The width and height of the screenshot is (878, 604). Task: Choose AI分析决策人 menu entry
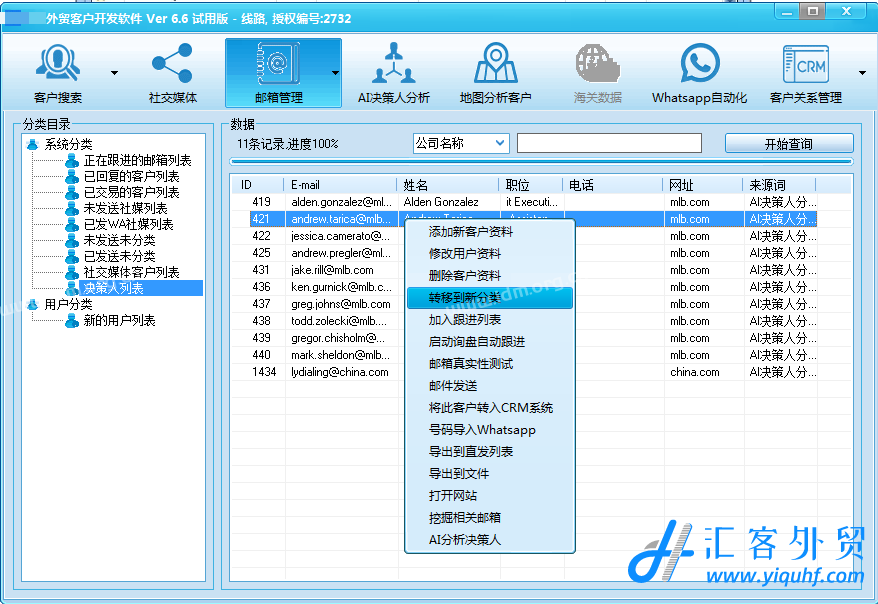point(490,540)
